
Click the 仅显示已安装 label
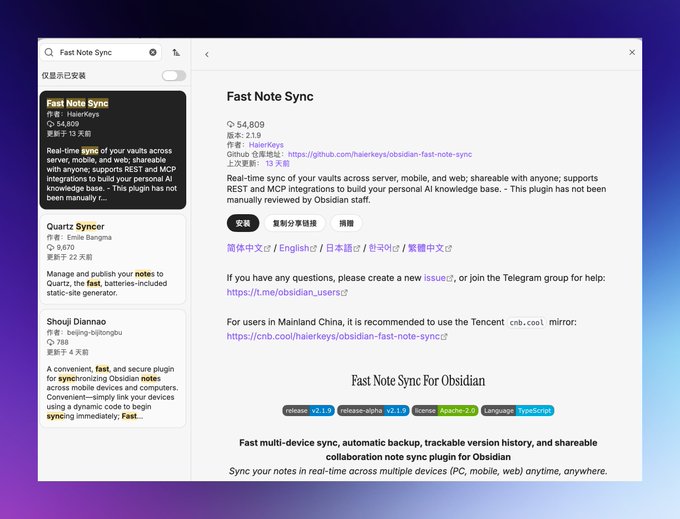click(x=63, y=75)
